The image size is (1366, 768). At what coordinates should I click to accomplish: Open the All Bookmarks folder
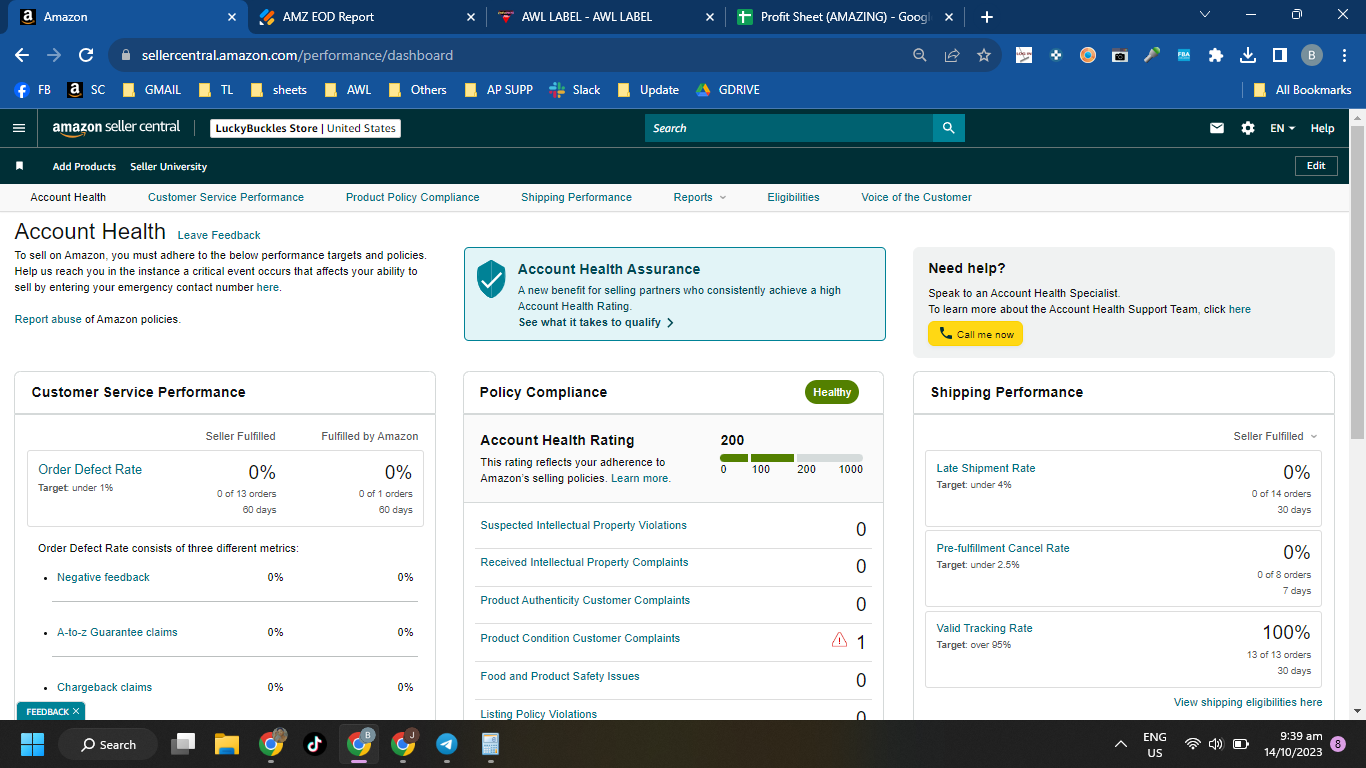tap(1303, 90)
